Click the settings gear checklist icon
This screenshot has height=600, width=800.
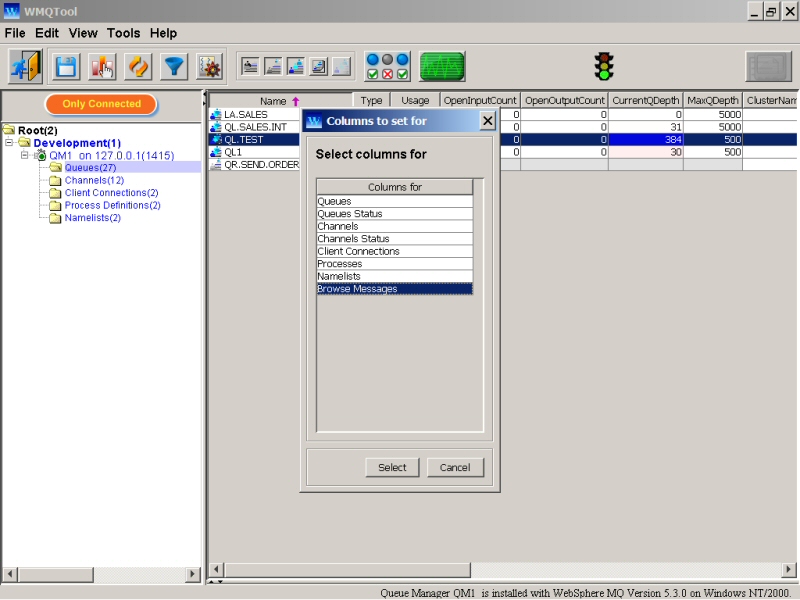click(210, 67)
